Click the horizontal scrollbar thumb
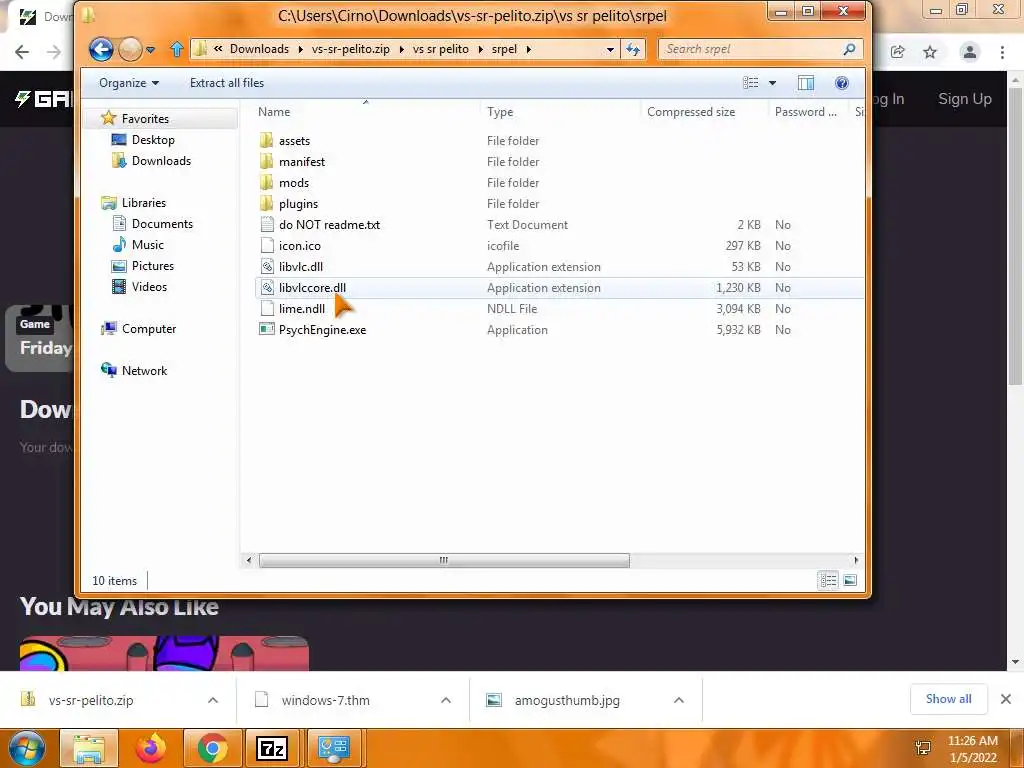1024x768 pixels. [x=444, y=560]
